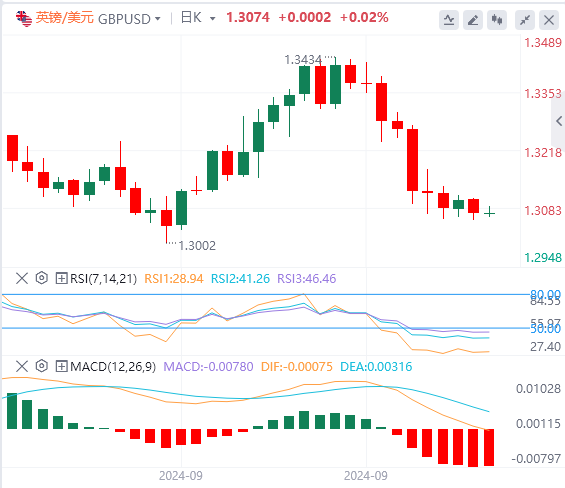
Task: Click the RSI2:41.26 value
Action: tap(240, 279)
